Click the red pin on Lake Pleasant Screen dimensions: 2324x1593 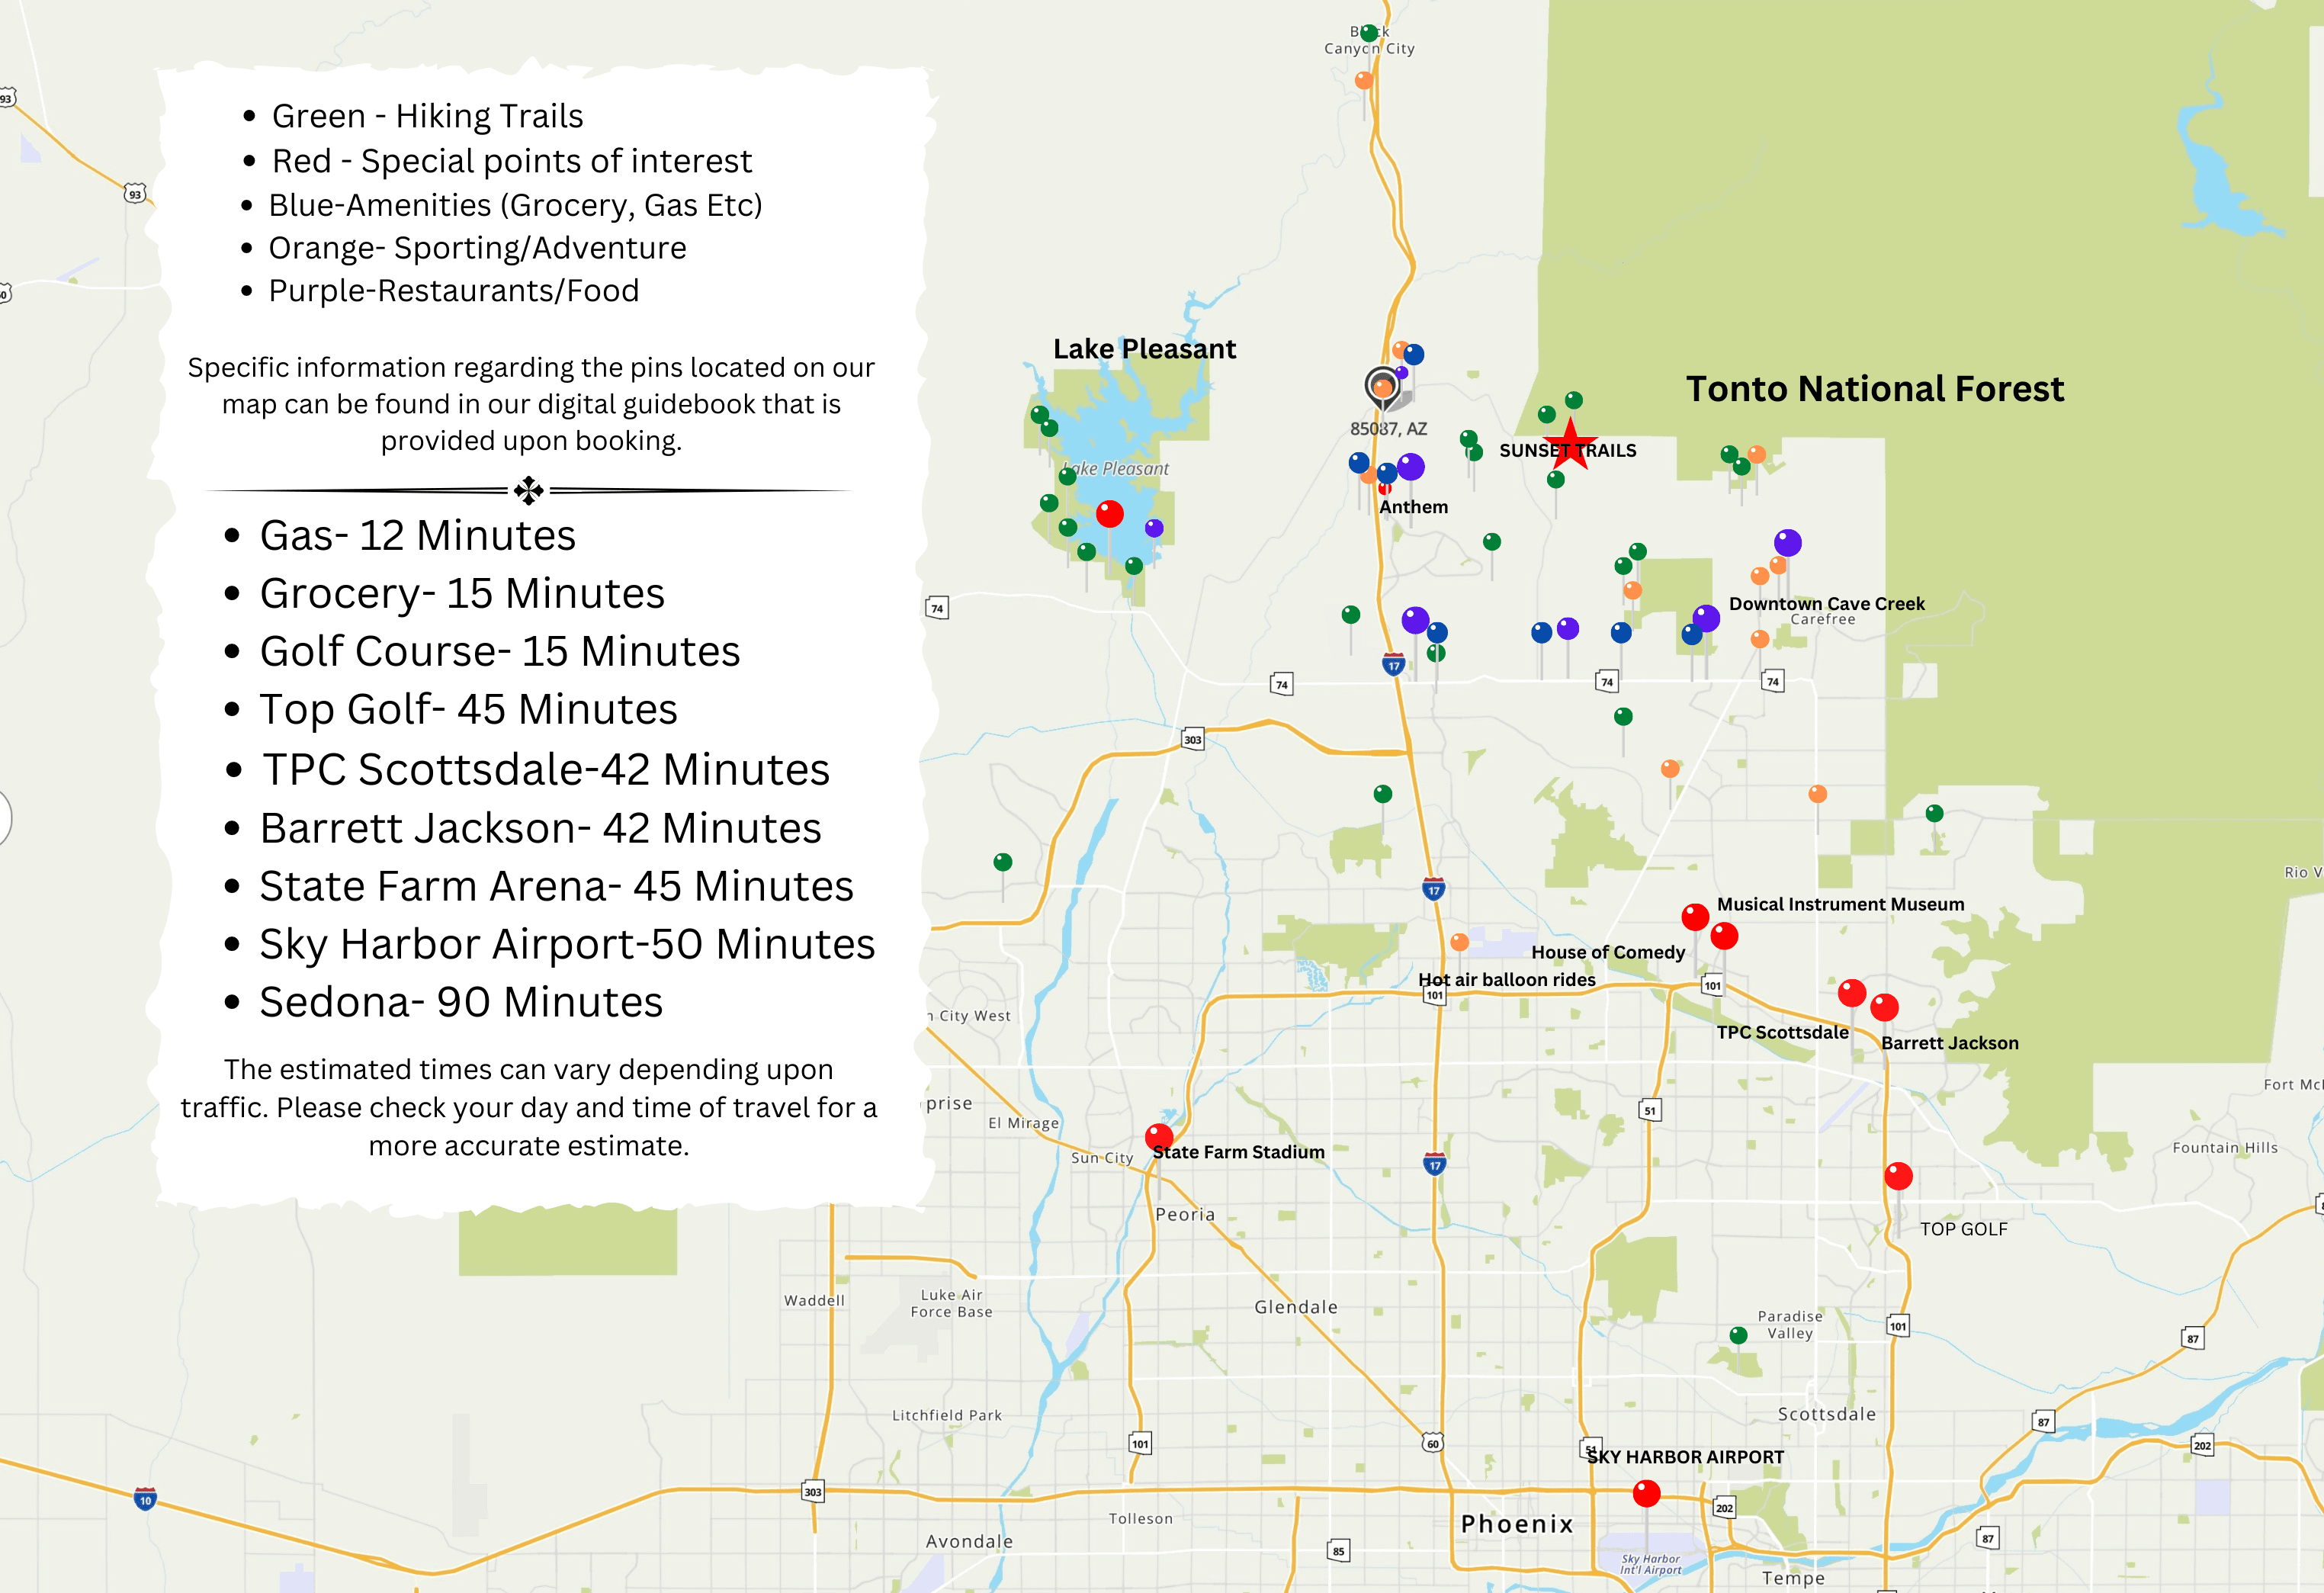pyautogui.click(x=1110, y=514)
